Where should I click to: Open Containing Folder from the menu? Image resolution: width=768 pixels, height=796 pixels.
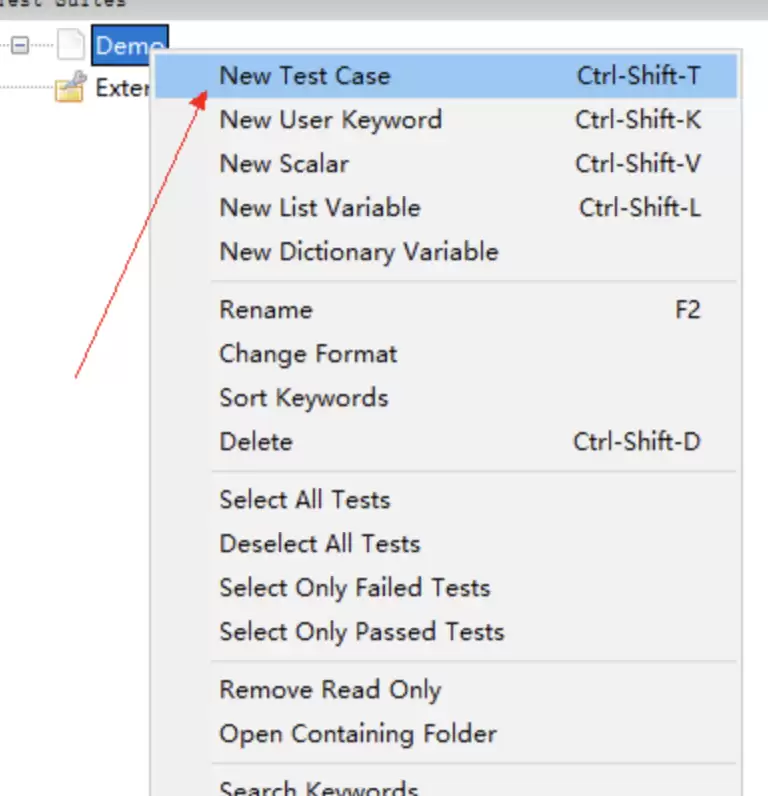(x=446, y=734)
